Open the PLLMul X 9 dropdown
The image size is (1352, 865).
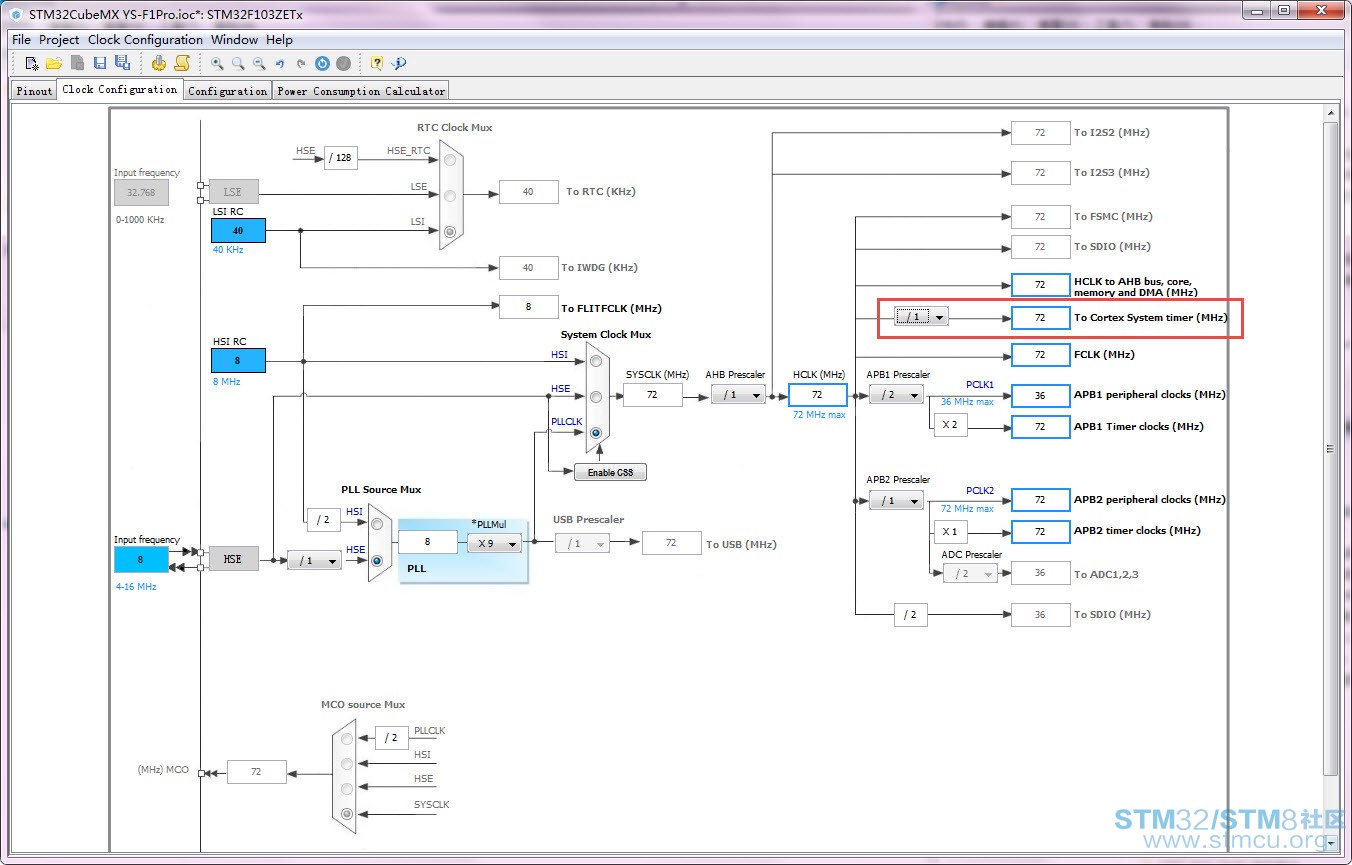[x=494, y=543]
